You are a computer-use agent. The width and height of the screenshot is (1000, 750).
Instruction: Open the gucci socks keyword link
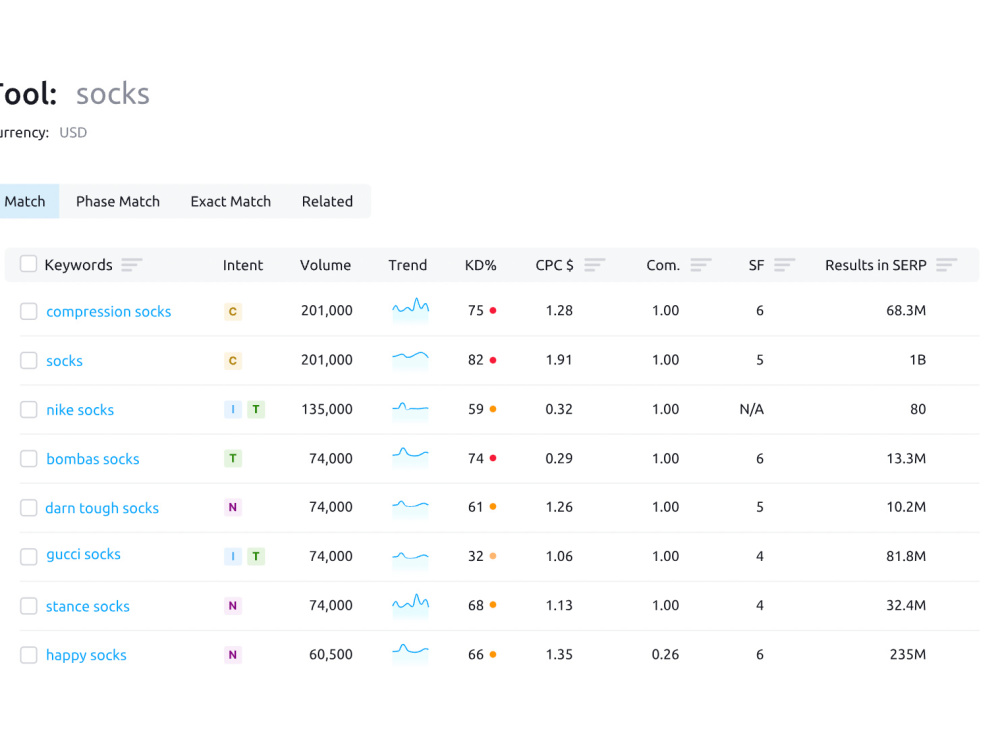(x=84, y=555)
